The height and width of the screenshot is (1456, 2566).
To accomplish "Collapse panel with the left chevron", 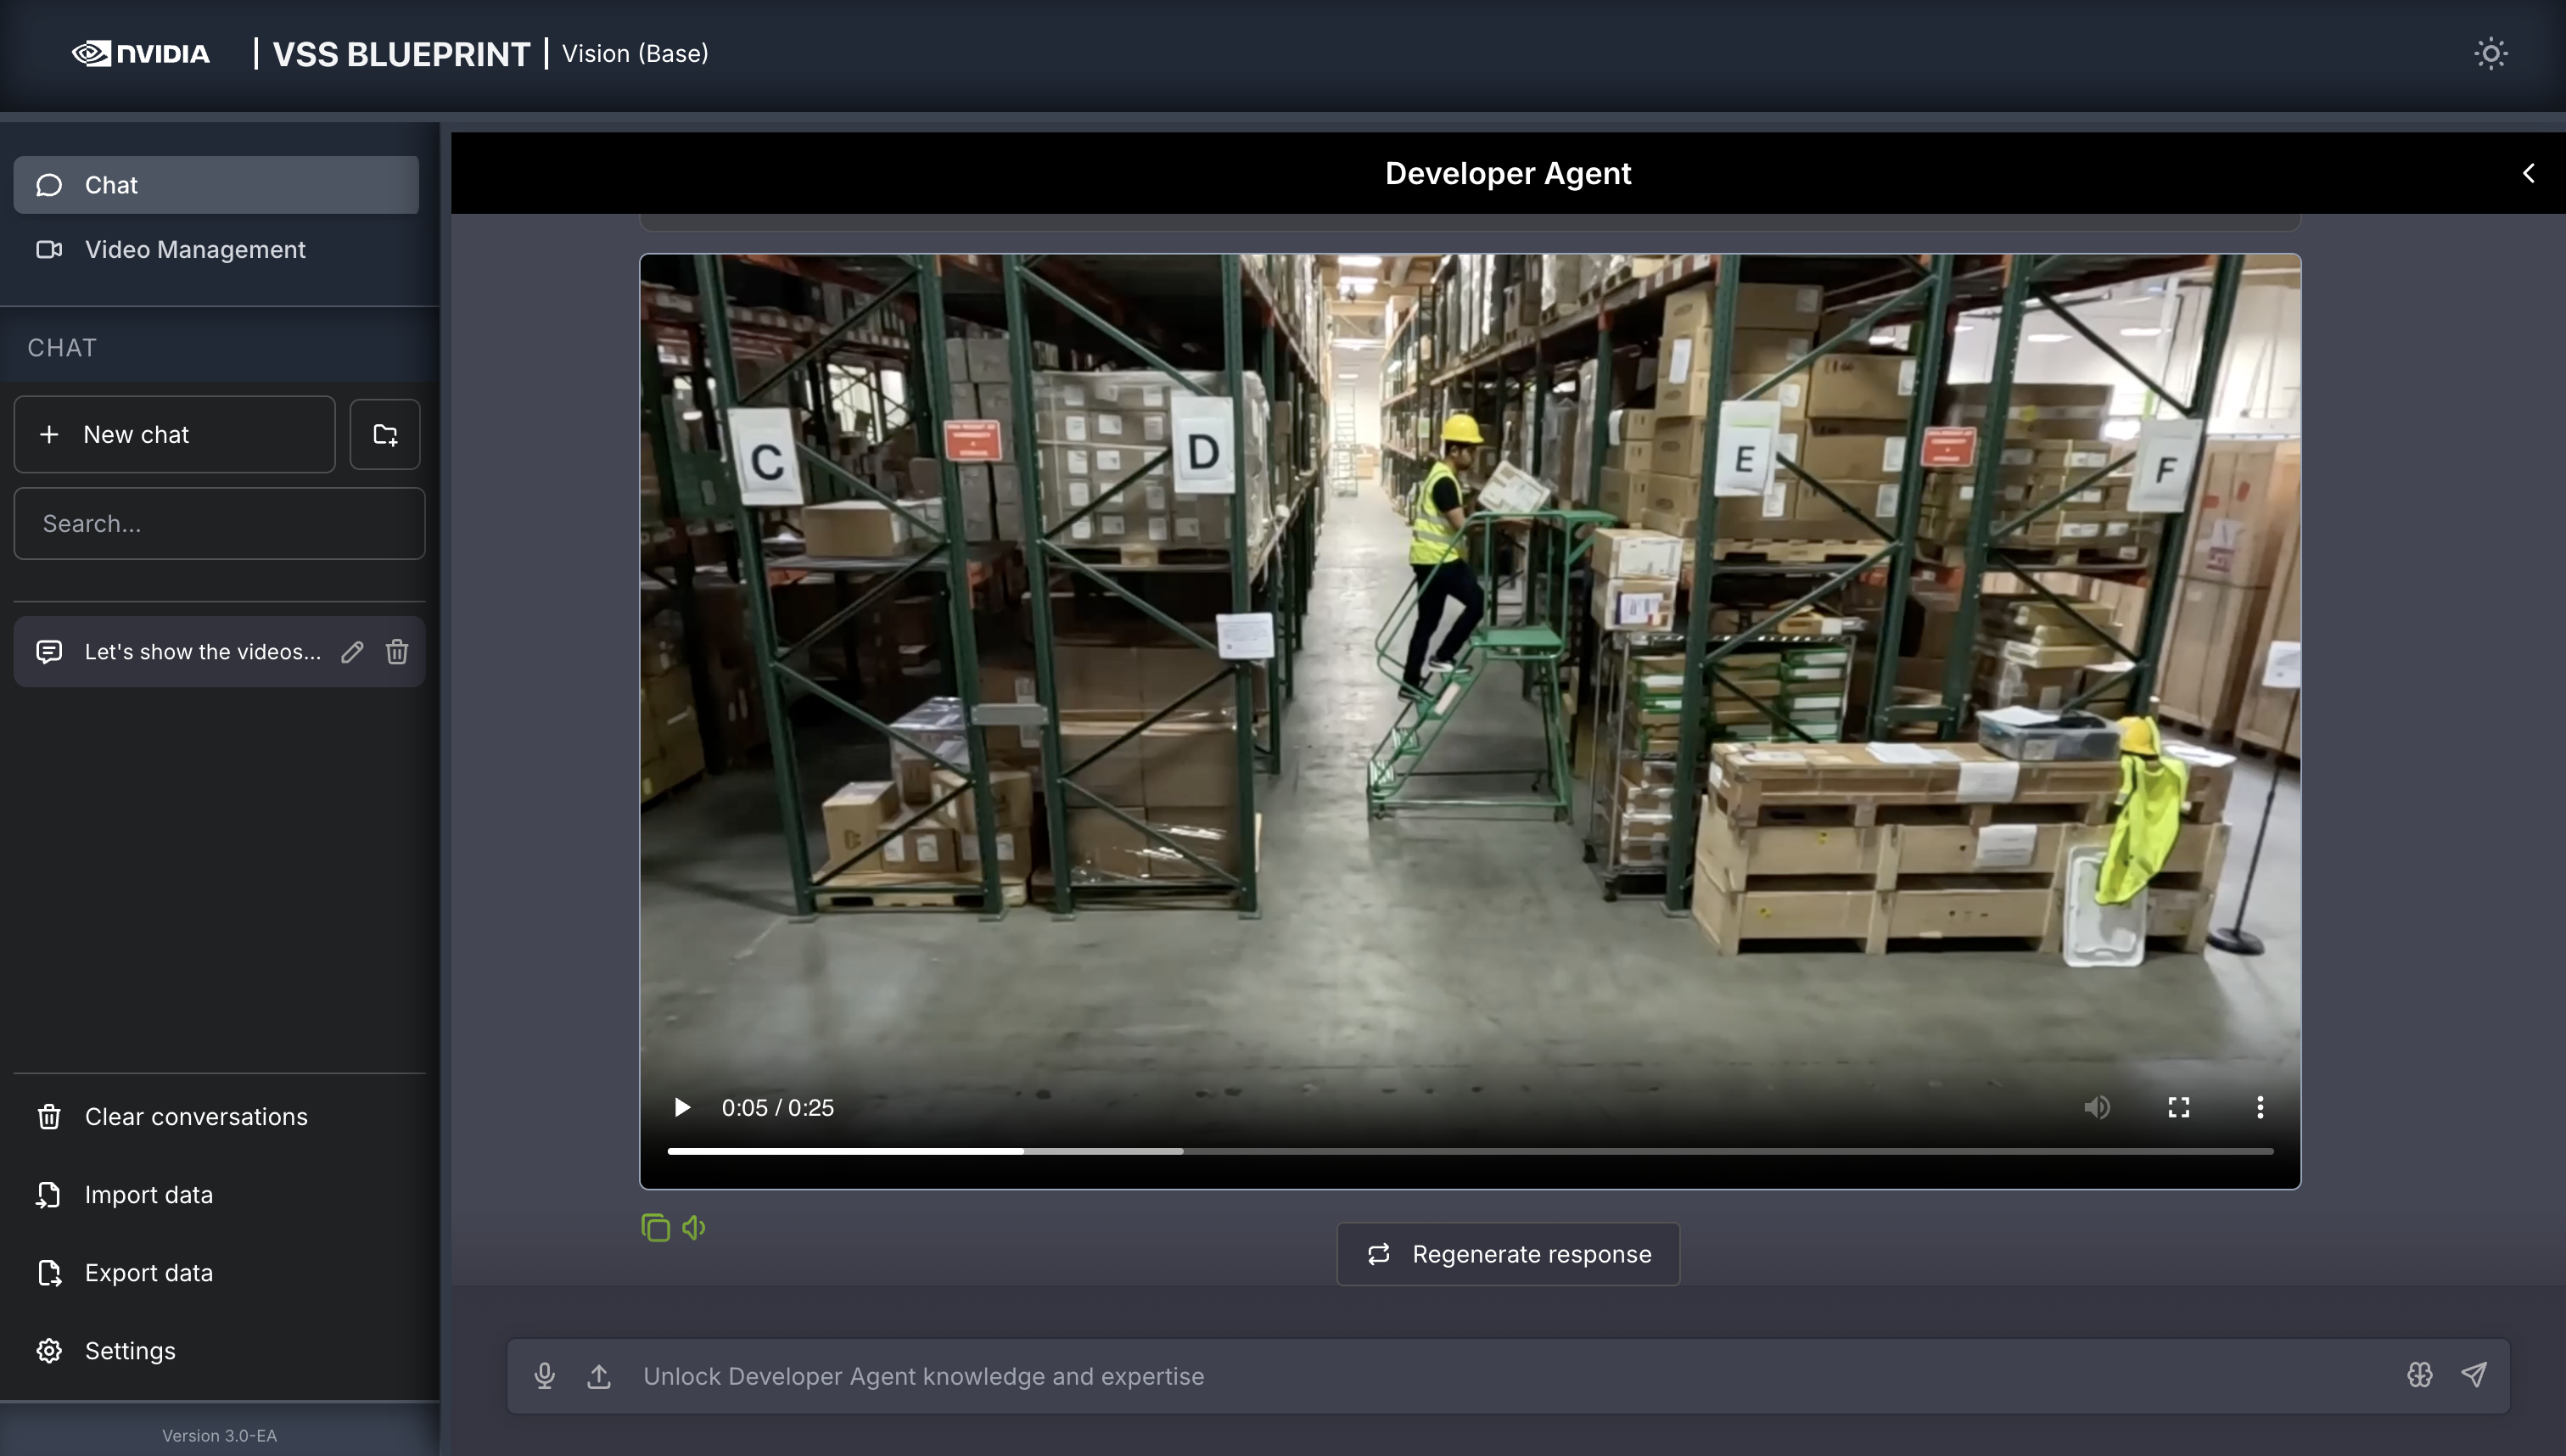I will click(2528, 173).
